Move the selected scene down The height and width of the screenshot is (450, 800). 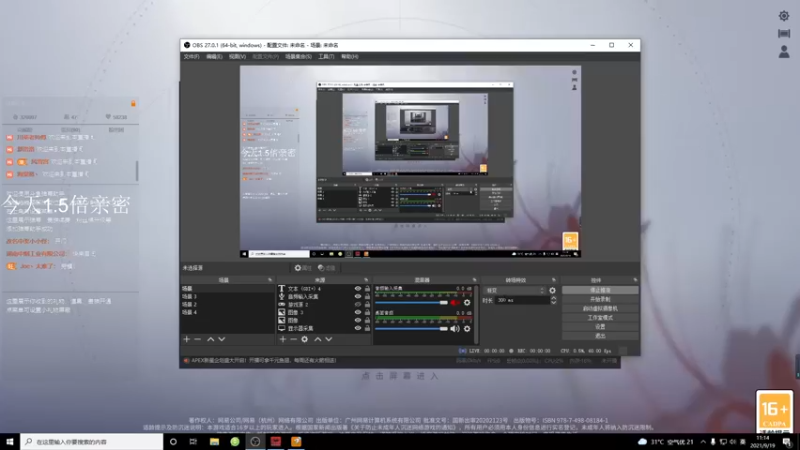point(221,339)
